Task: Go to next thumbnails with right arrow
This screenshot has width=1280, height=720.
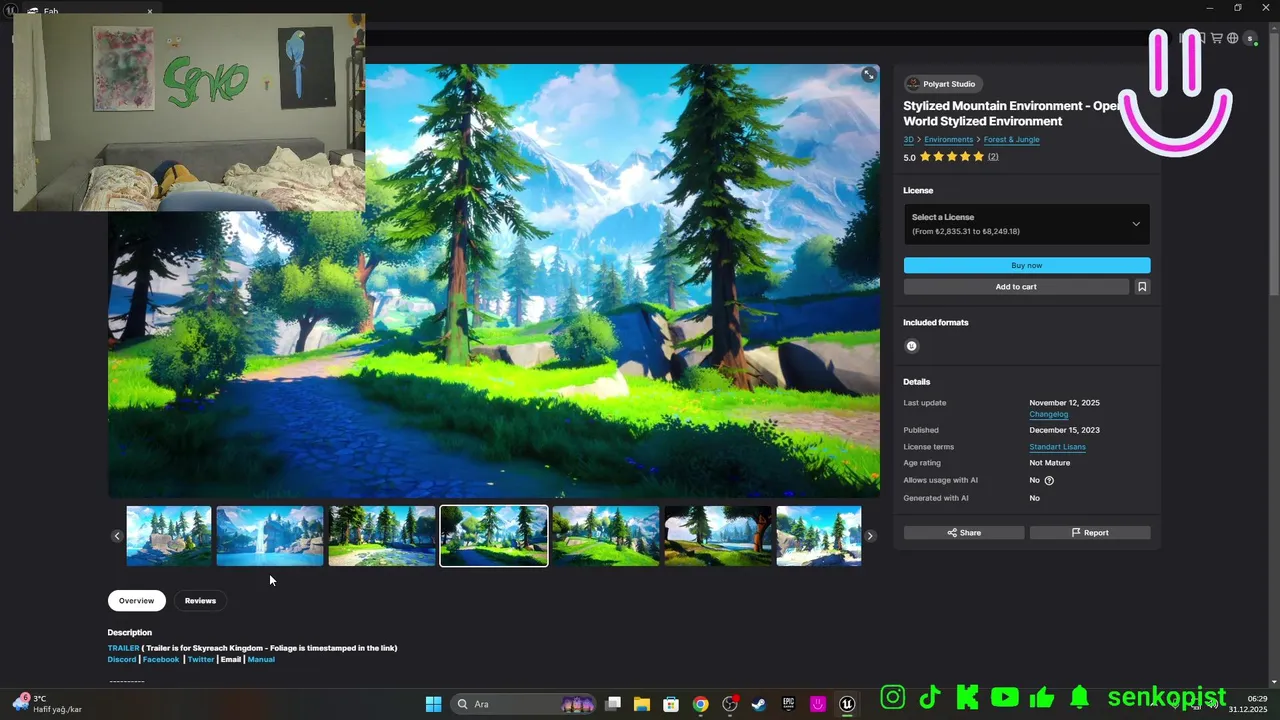Action: pos(870,536)
